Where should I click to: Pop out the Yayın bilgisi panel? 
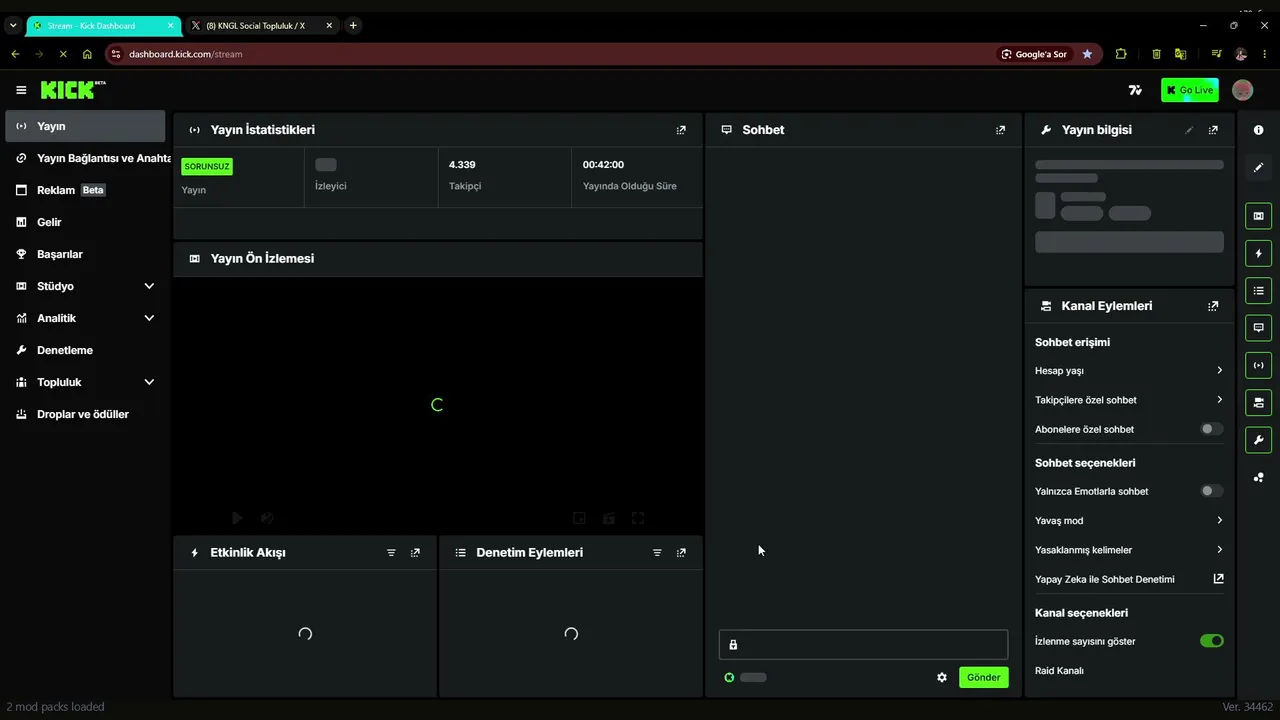pos(1213,130)
